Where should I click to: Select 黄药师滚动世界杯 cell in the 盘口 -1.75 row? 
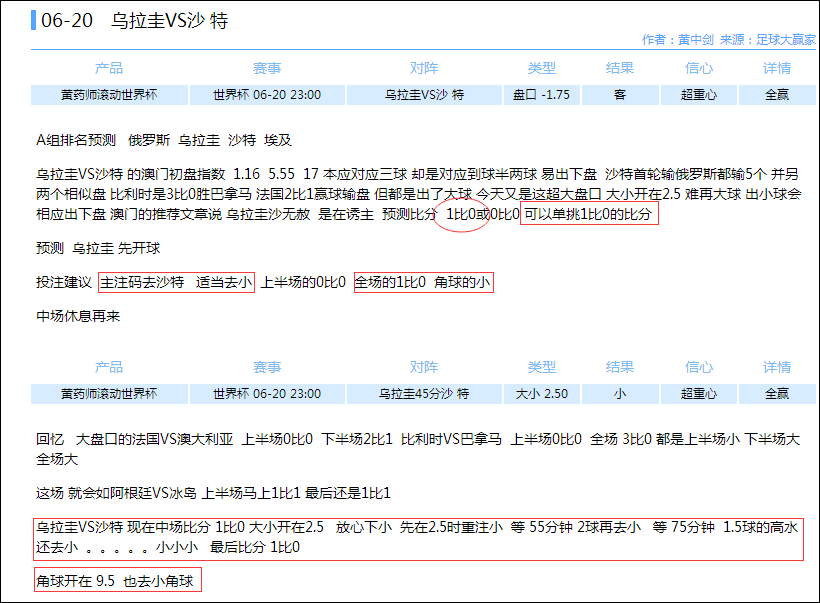[x=109, y=95]
